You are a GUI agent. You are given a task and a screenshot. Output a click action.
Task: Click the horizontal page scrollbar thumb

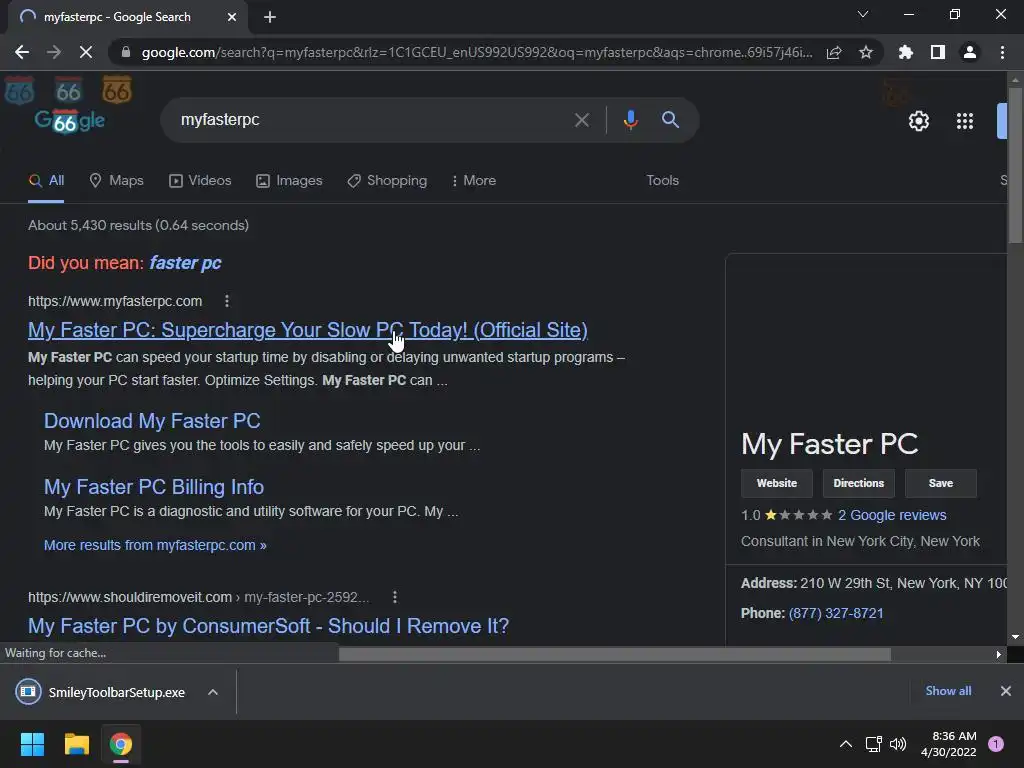(x=615, y=654)
